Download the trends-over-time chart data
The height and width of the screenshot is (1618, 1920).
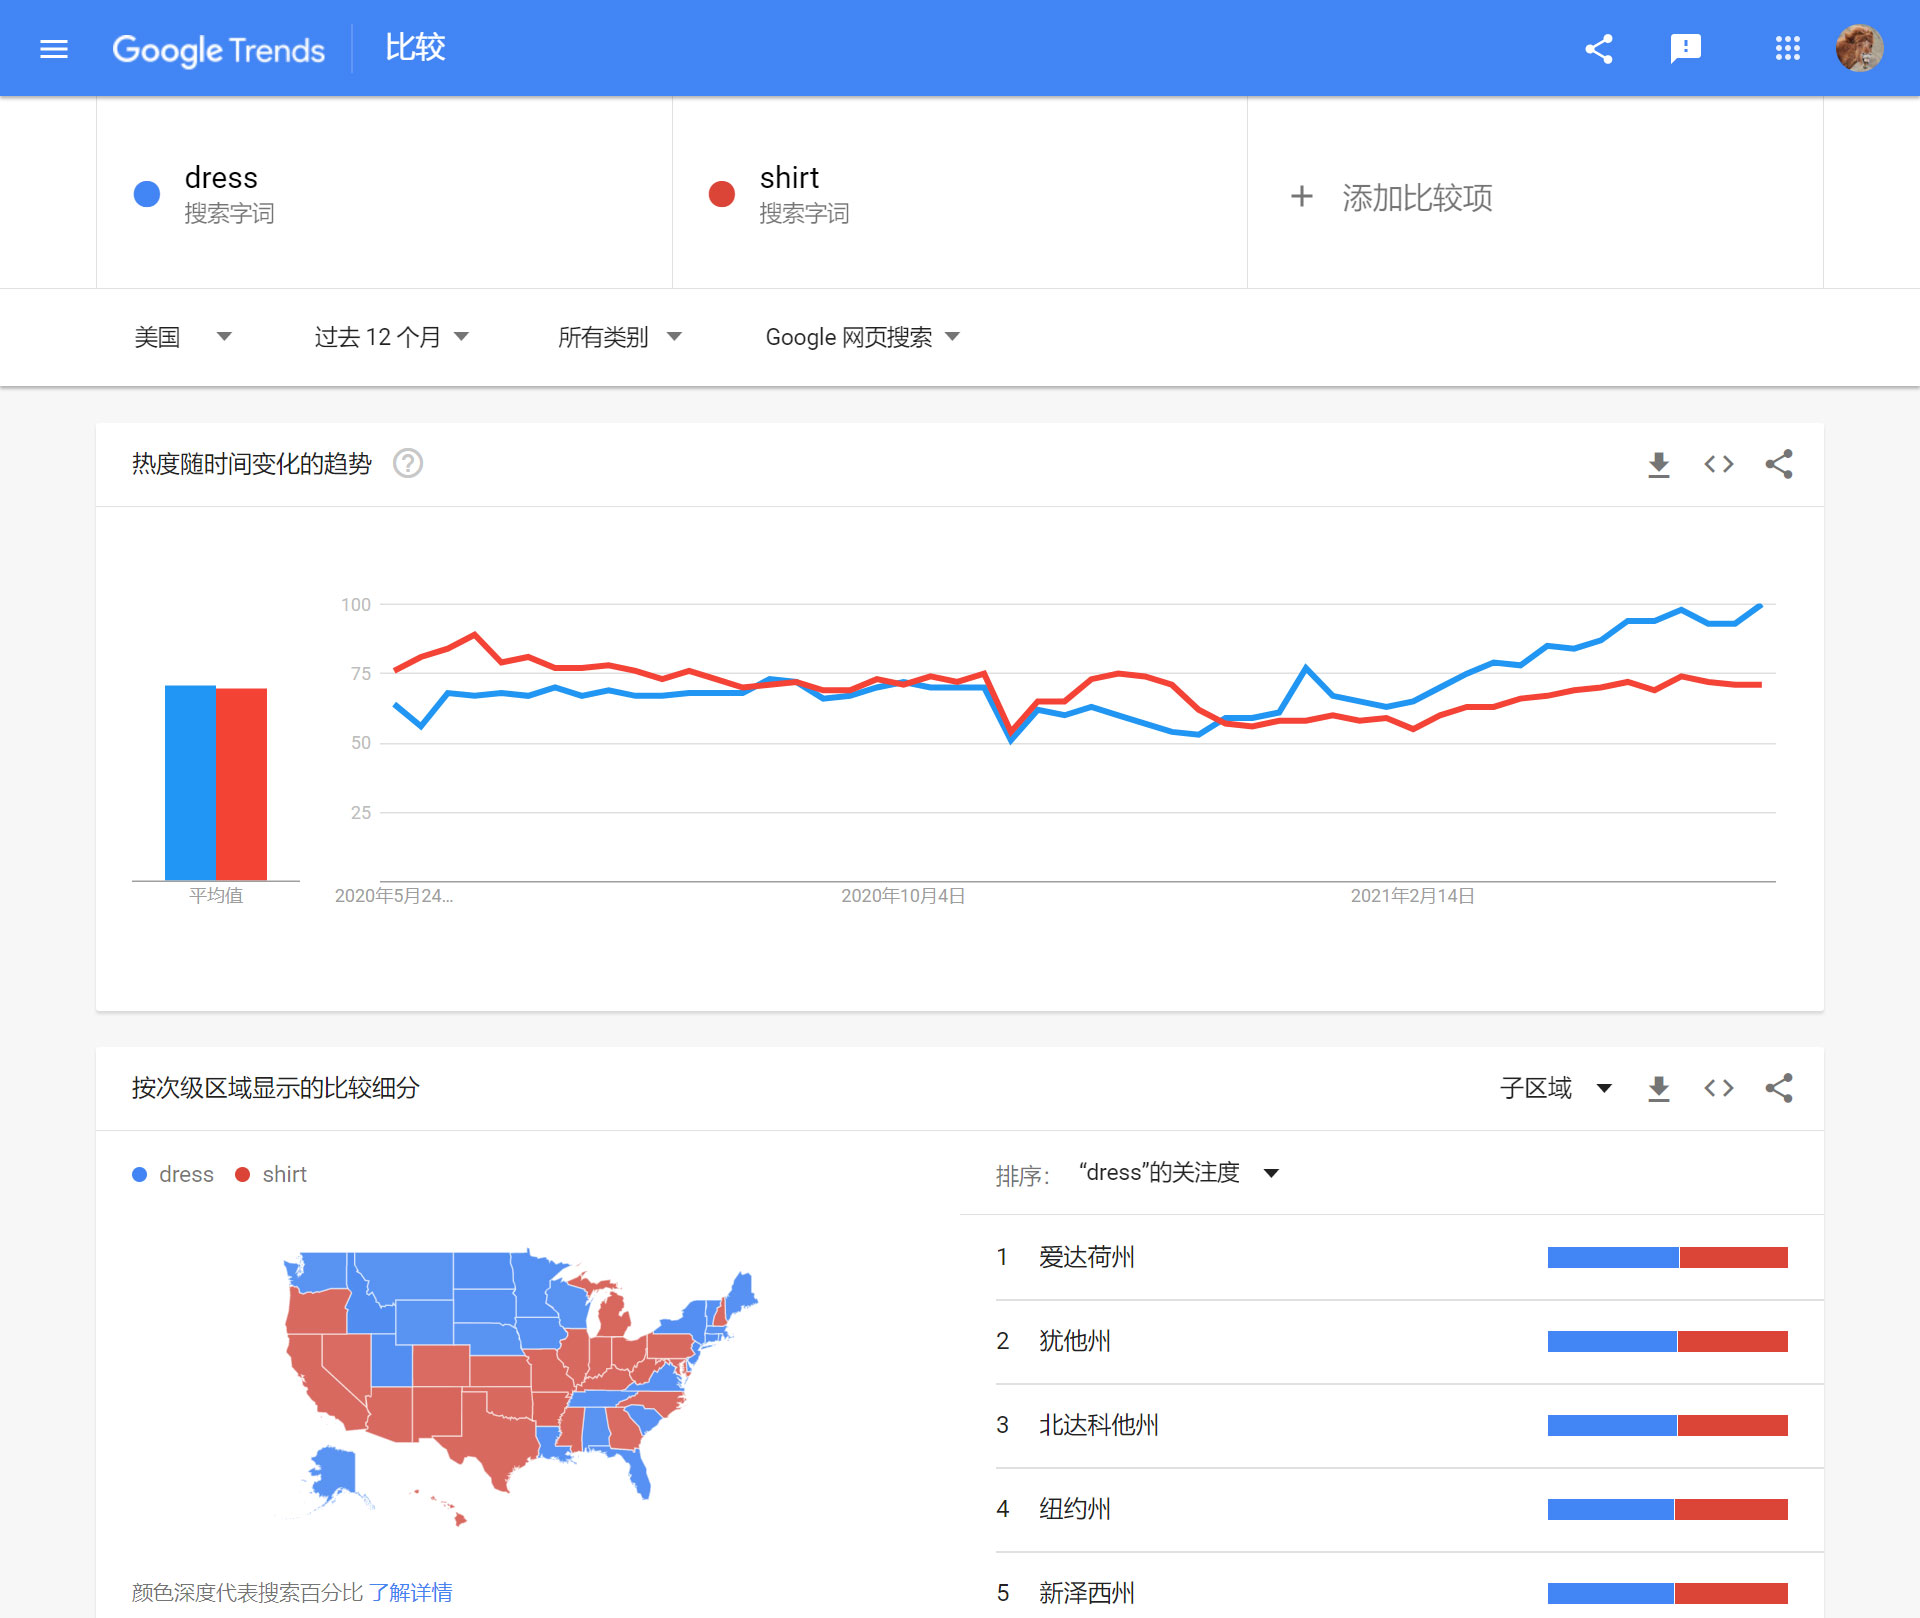[1658, 463]
